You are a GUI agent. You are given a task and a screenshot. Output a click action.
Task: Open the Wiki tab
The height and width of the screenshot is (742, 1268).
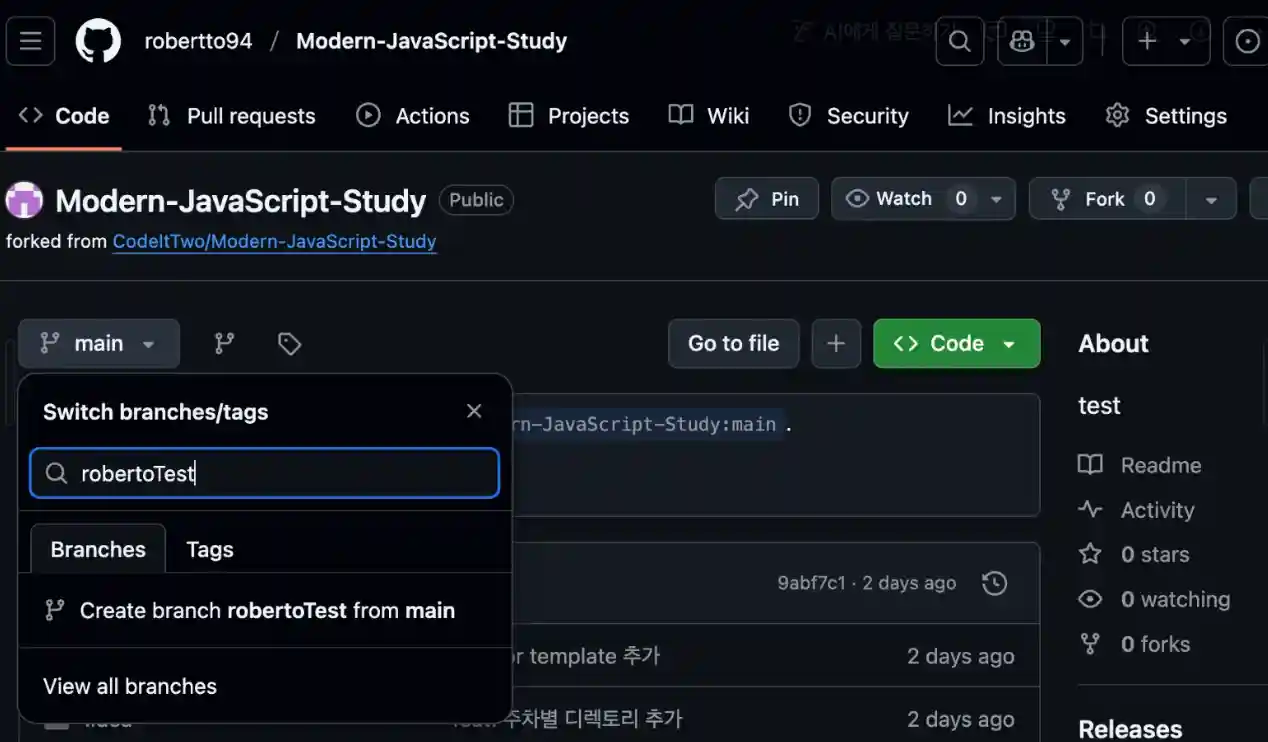[x=709, y=116]
